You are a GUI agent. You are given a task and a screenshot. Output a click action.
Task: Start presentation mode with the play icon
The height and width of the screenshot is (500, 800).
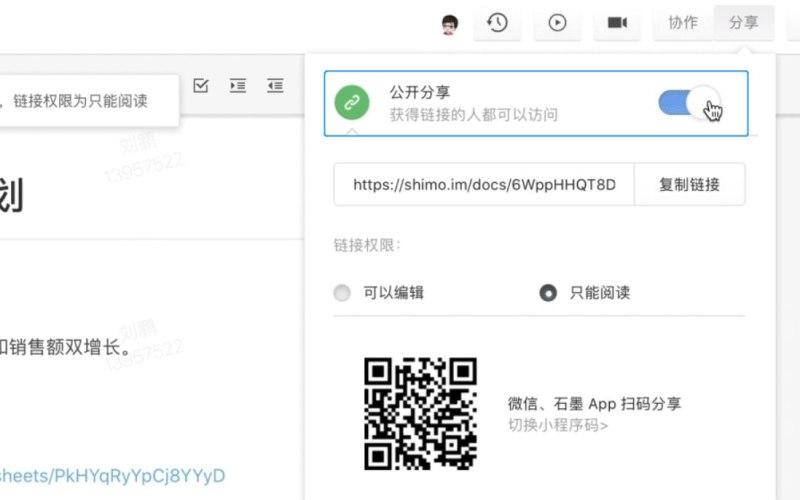click(x=557, y=22)
